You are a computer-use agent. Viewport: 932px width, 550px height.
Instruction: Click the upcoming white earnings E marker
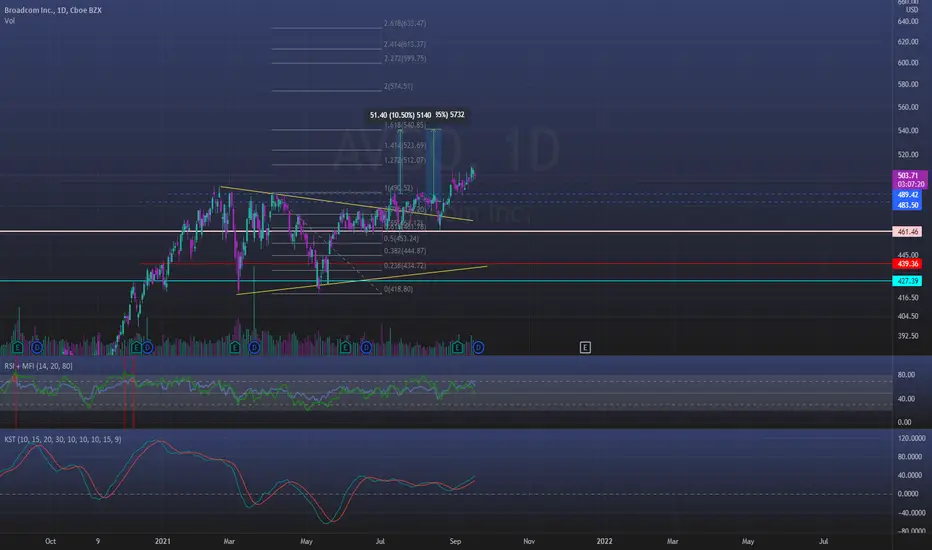coord(585,347)
